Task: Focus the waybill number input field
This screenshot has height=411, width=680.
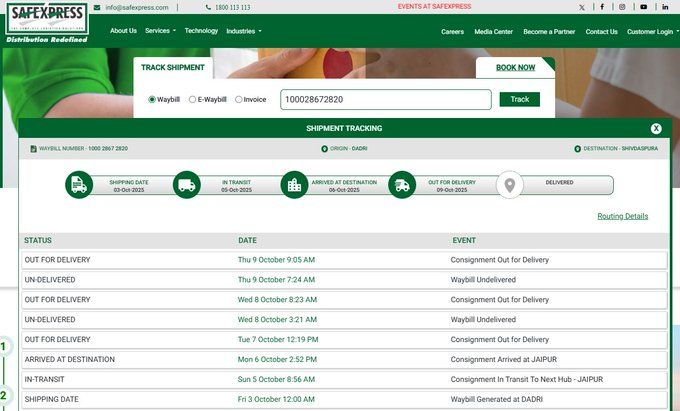Action: 386,100
